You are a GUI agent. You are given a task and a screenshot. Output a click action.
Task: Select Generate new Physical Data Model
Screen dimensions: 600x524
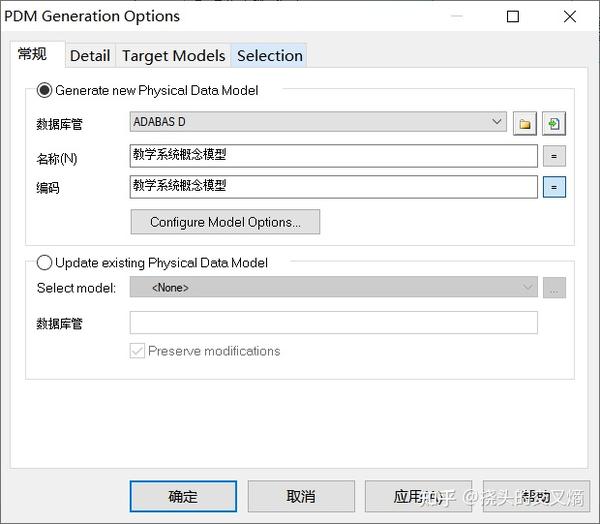coord(45,90)
